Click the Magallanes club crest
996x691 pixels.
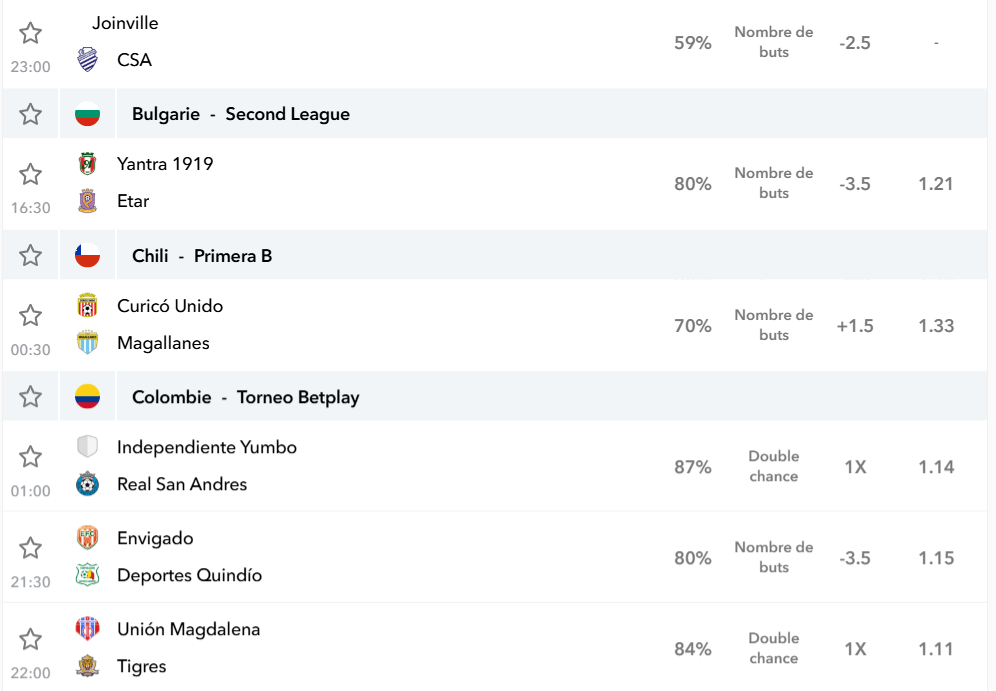point(88,342)
